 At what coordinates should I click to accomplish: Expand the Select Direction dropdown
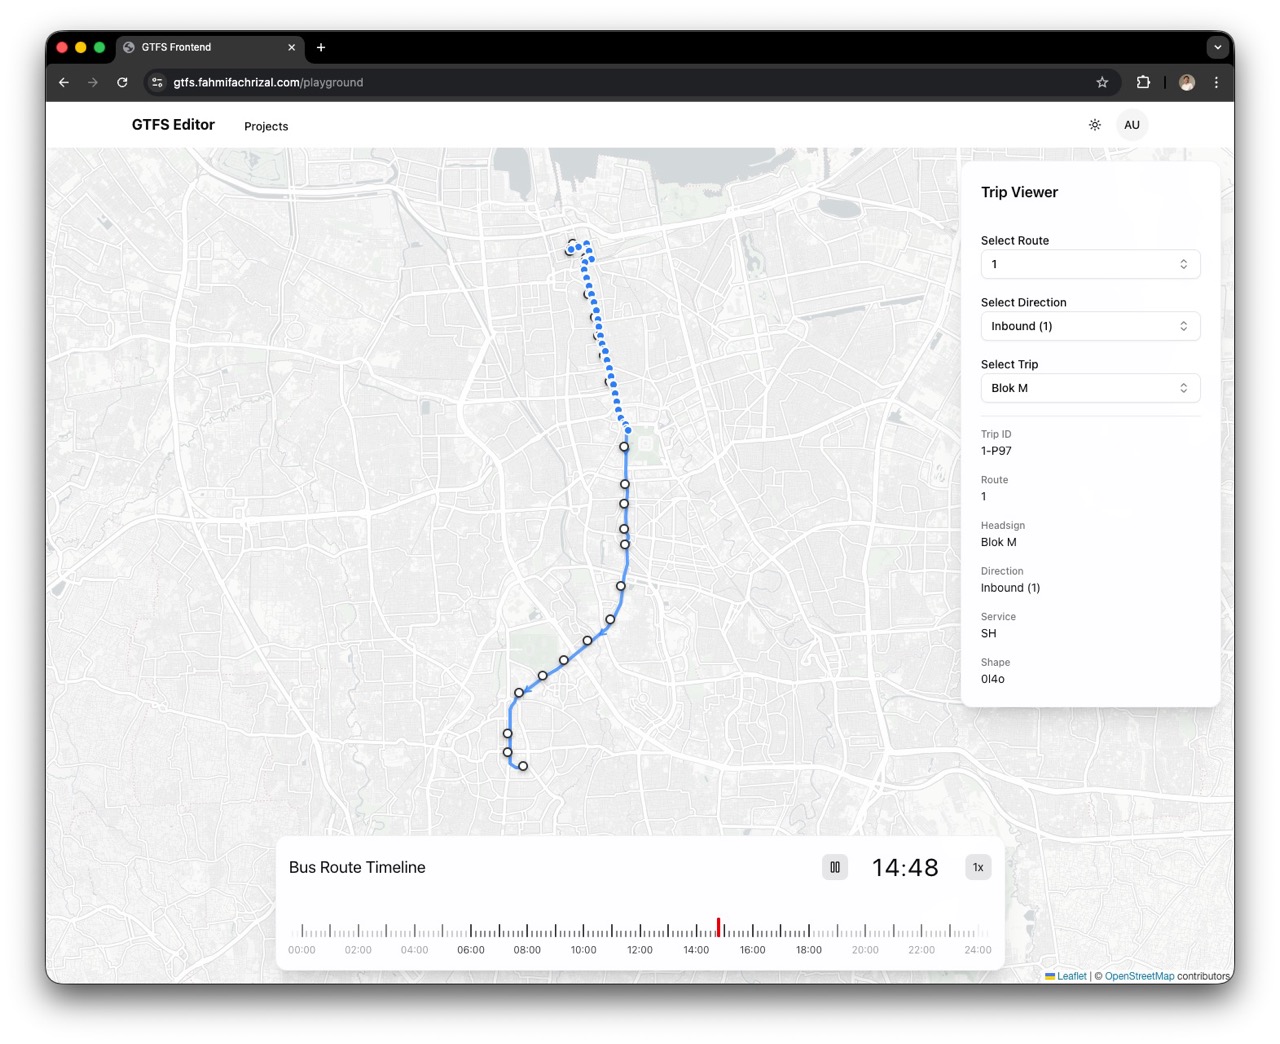pos(1089,326)
